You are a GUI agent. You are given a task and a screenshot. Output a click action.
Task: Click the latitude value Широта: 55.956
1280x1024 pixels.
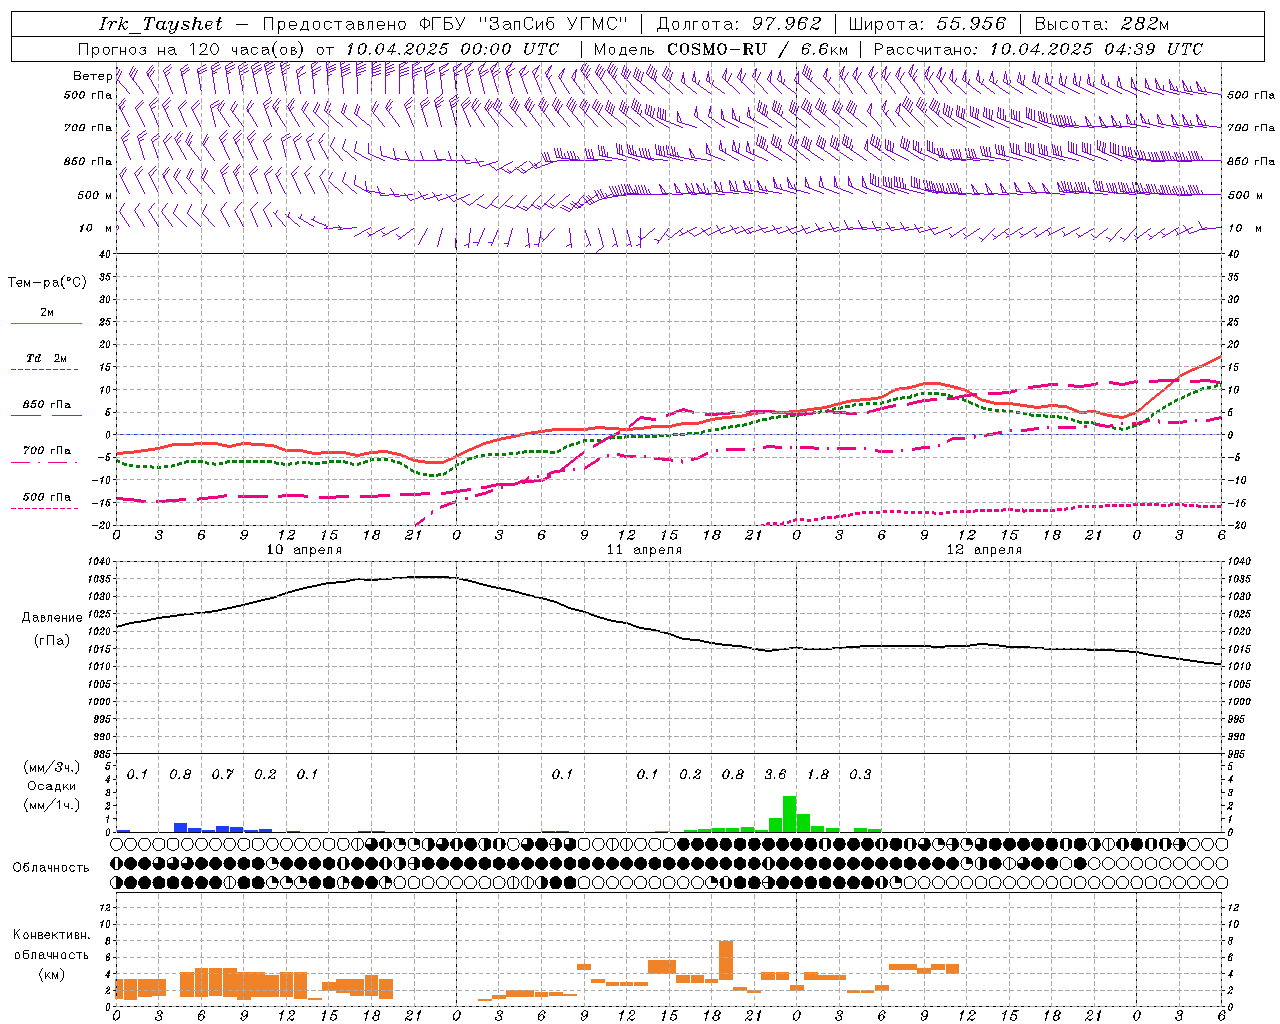tap(927, 24)
